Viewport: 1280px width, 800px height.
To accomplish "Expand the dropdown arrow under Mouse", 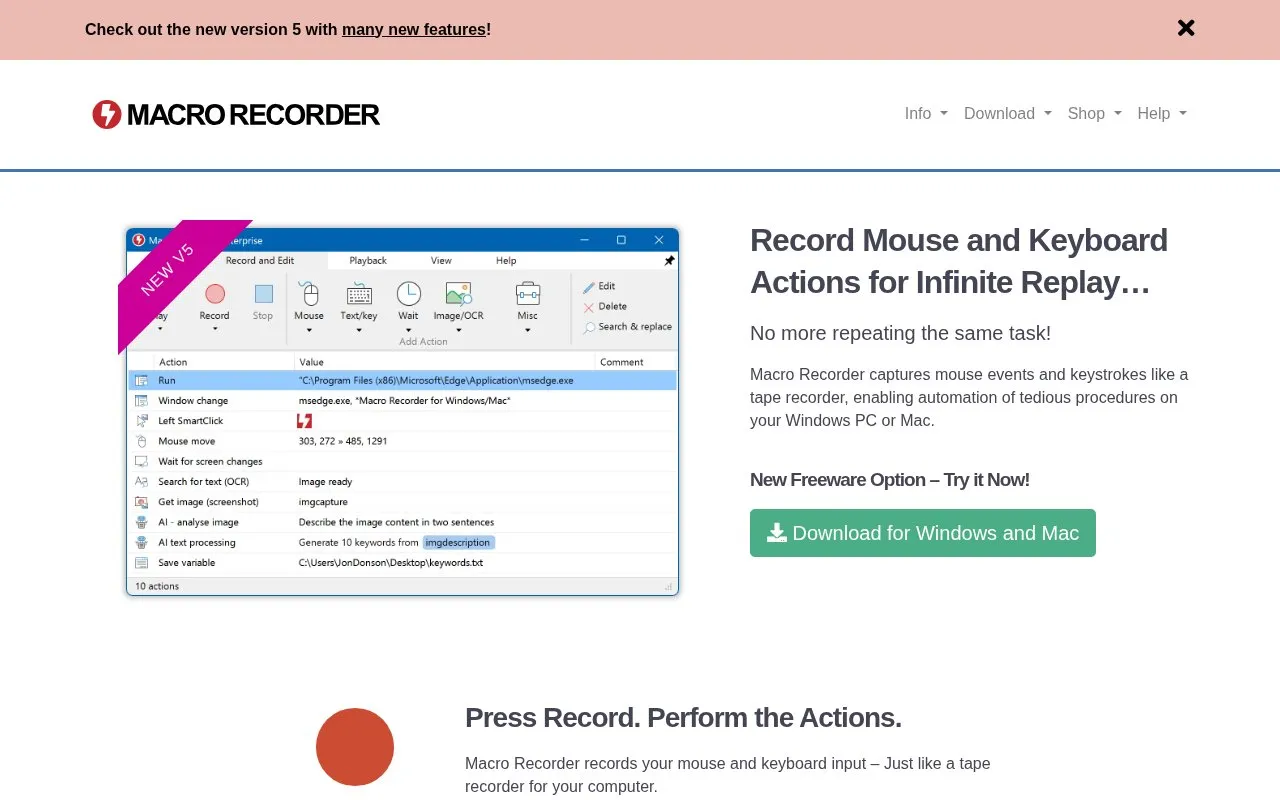I will pos(309,330).
